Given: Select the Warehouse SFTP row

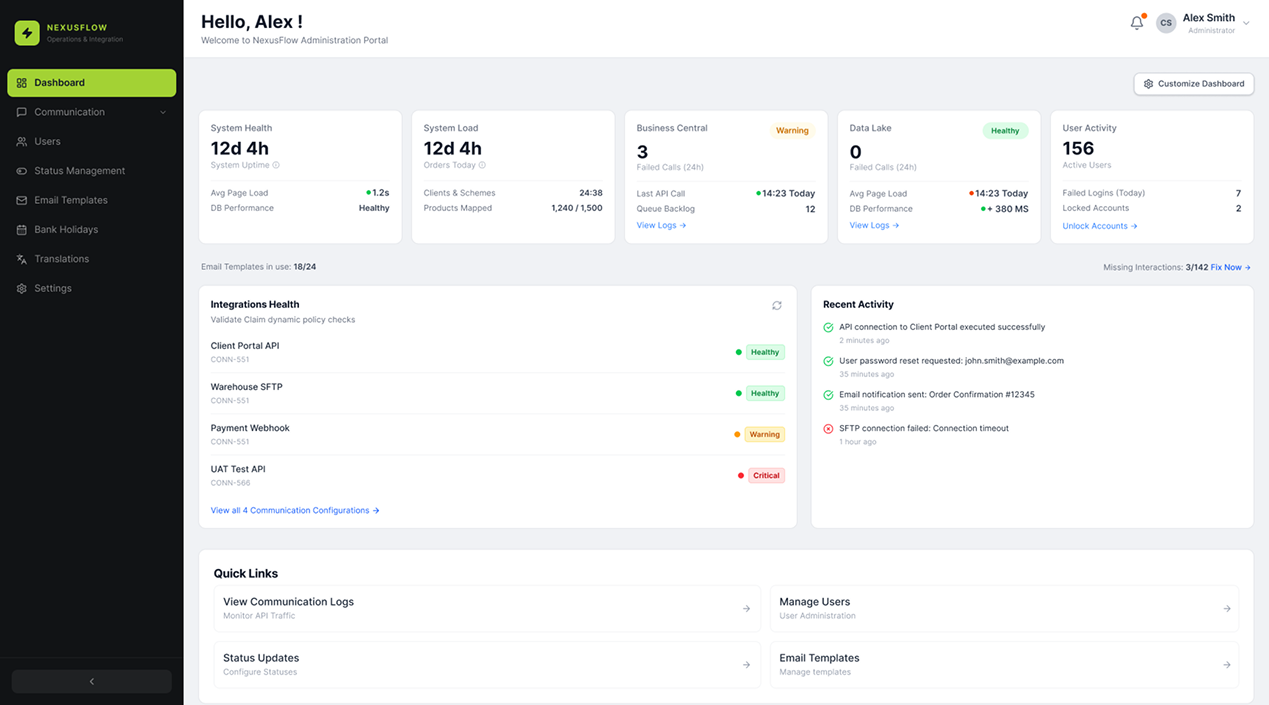Looking at the screenshot, I should click(498, 393).
